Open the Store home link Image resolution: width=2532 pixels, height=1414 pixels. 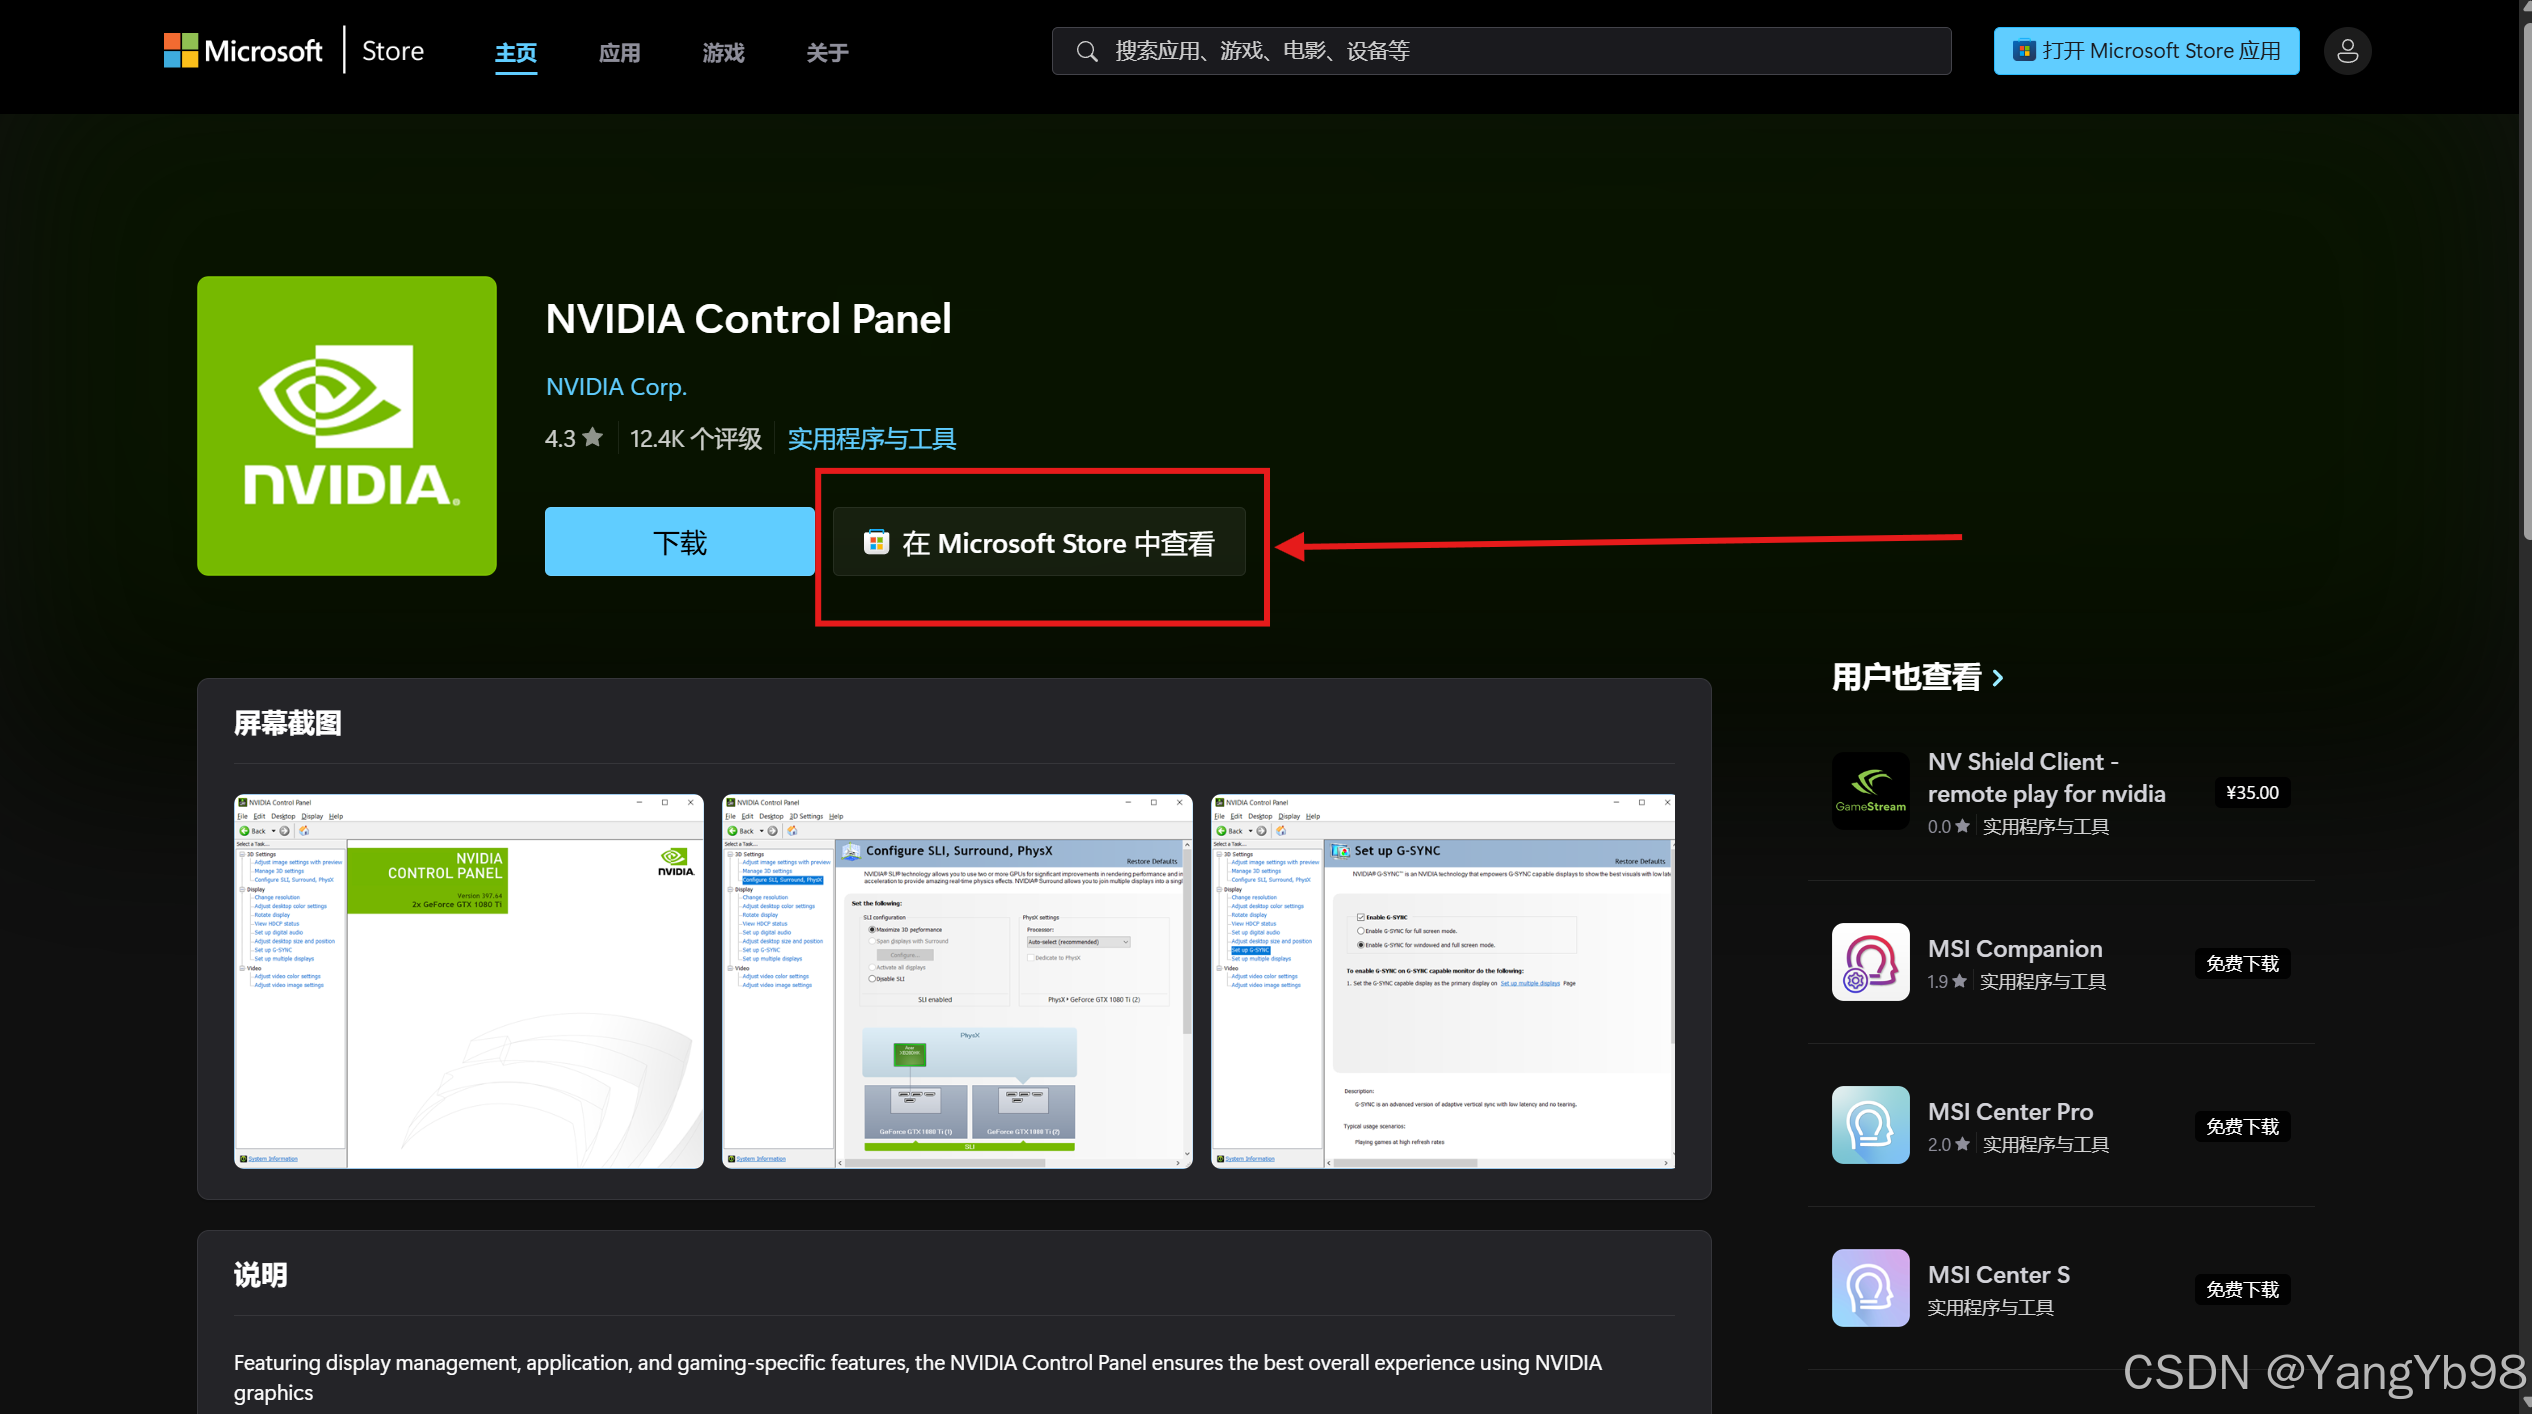(x=393, y=51)
